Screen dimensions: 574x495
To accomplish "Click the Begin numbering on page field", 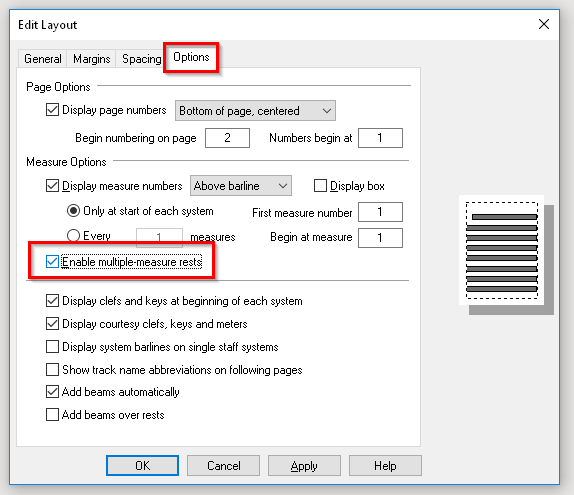I will pos(227,138).
